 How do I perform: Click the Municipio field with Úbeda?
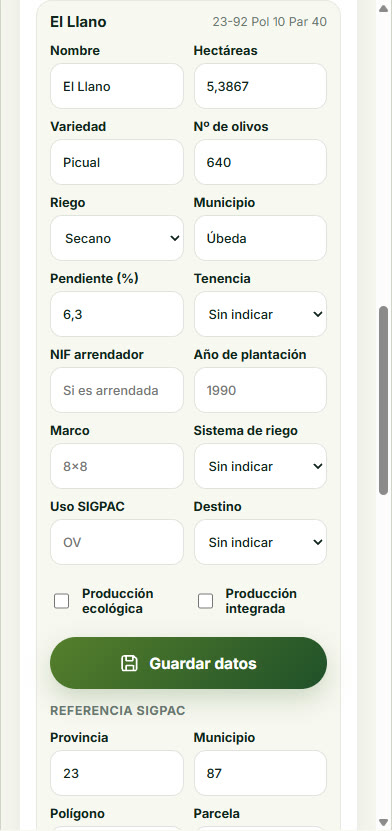click(261, 238)
